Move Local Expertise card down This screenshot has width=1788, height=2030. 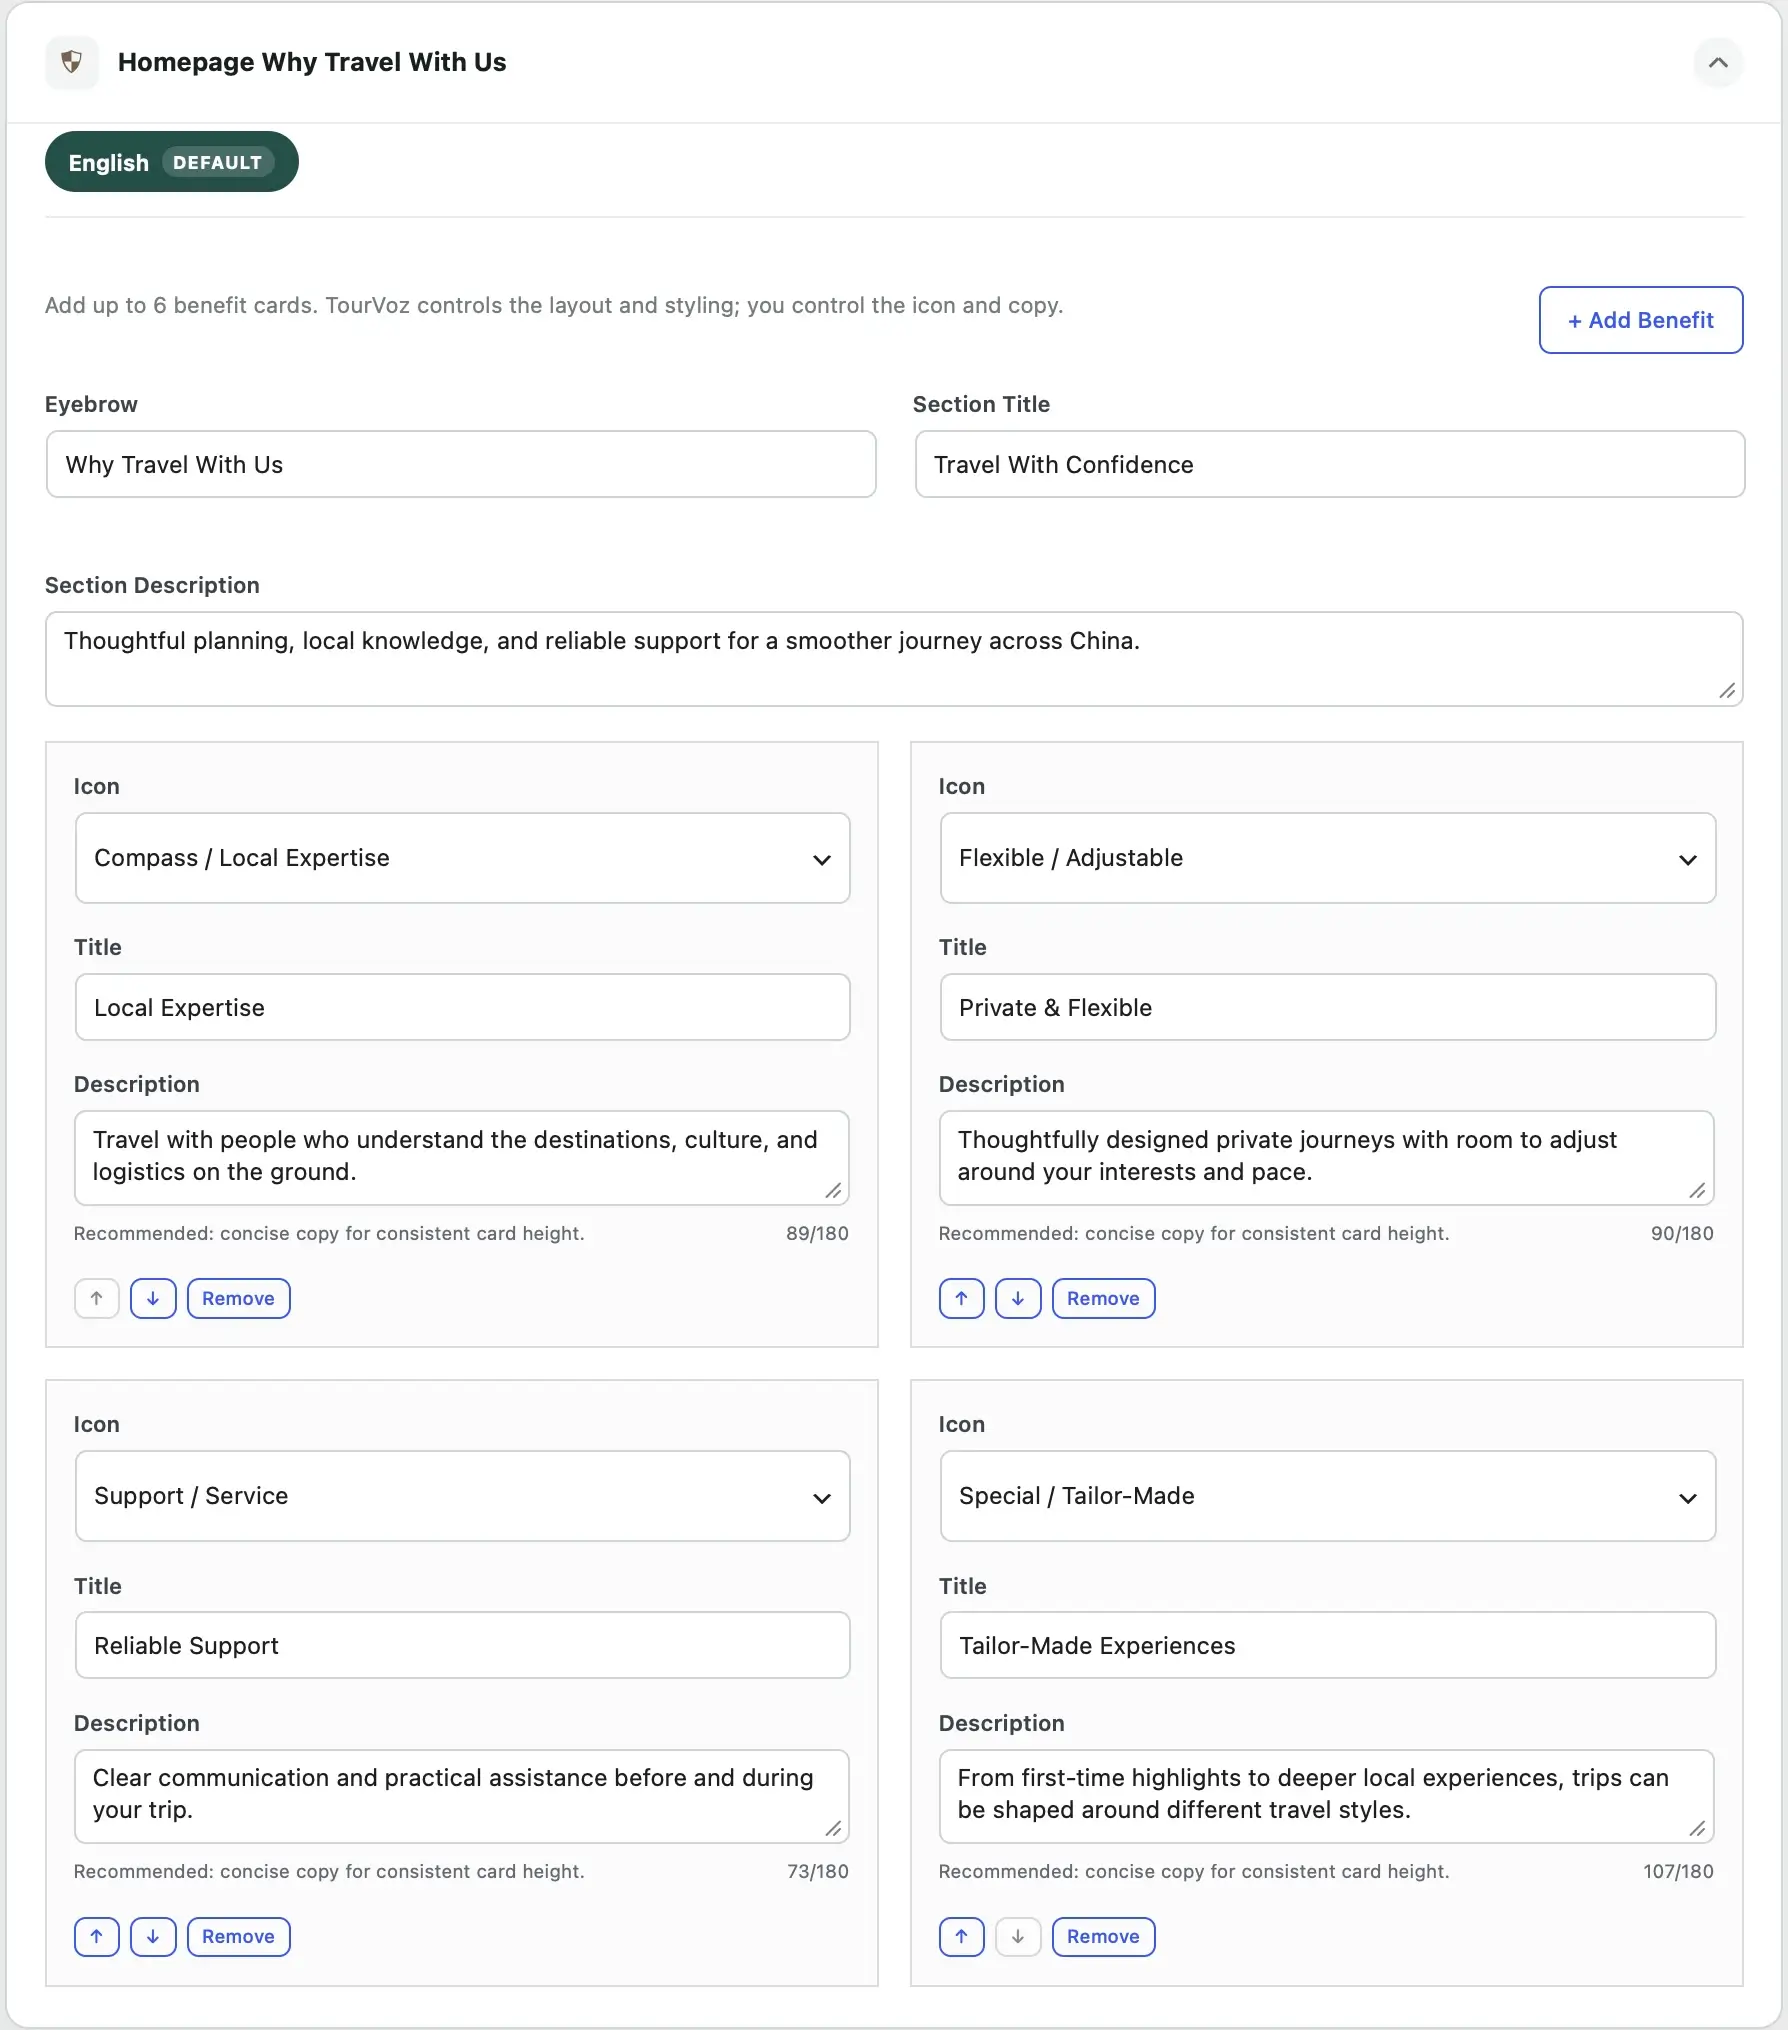[153, 1298]
